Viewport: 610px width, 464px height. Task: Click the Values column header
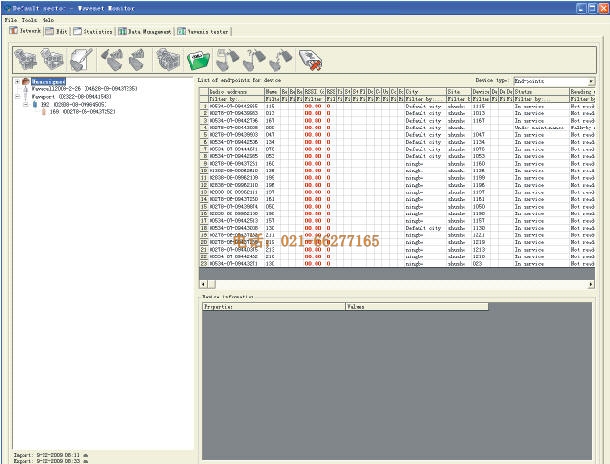pyautogui.click(x=417, y=307)
